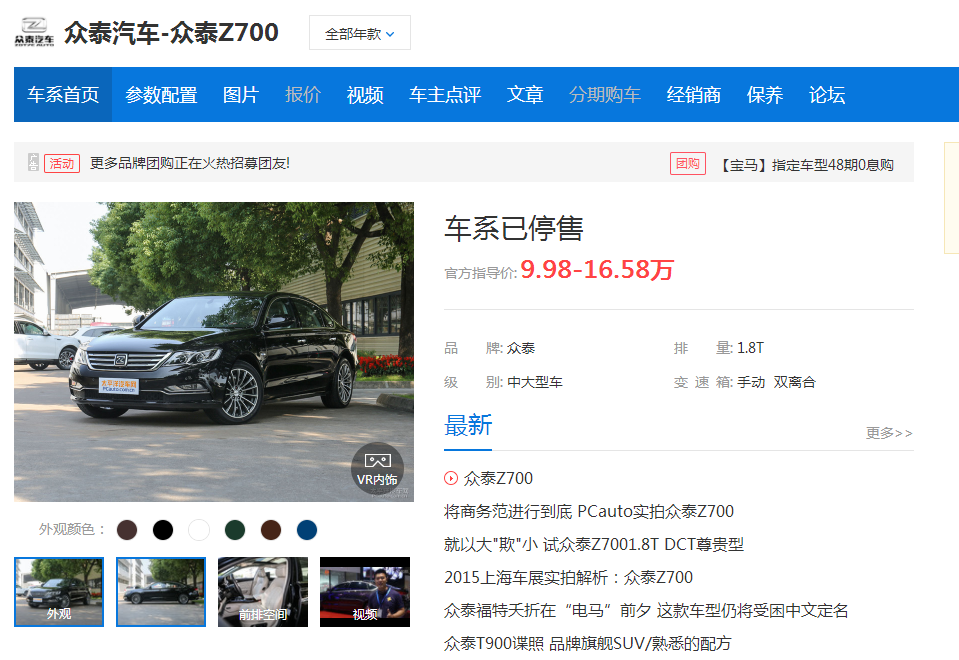The image size is (959, 660).
Task: Open 宝马指定车型48期0息购 promo link
Action: pyautogui.click(x=805, y=165)
